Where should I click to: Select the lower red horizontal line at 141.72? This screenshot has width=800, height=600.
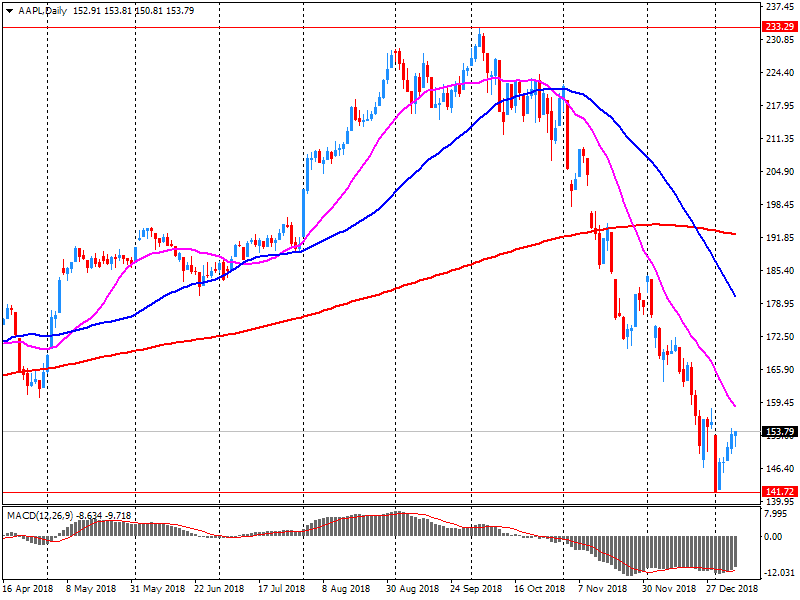pos(381,492)
